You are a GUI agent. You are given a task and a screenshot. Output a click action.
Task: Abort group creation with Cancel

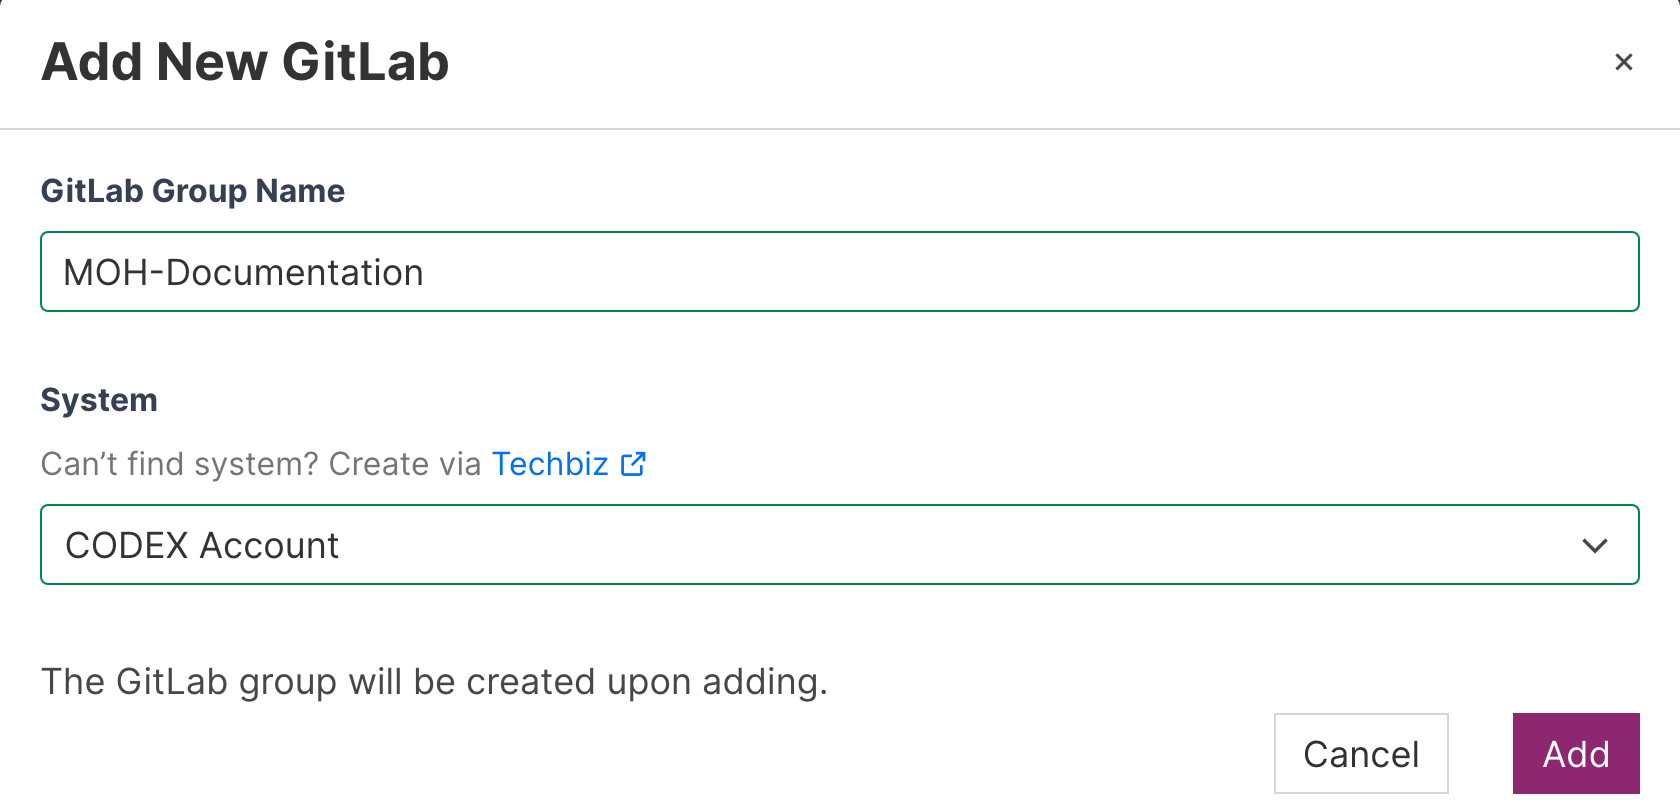pyautogui.click(x=1361, y=754)
